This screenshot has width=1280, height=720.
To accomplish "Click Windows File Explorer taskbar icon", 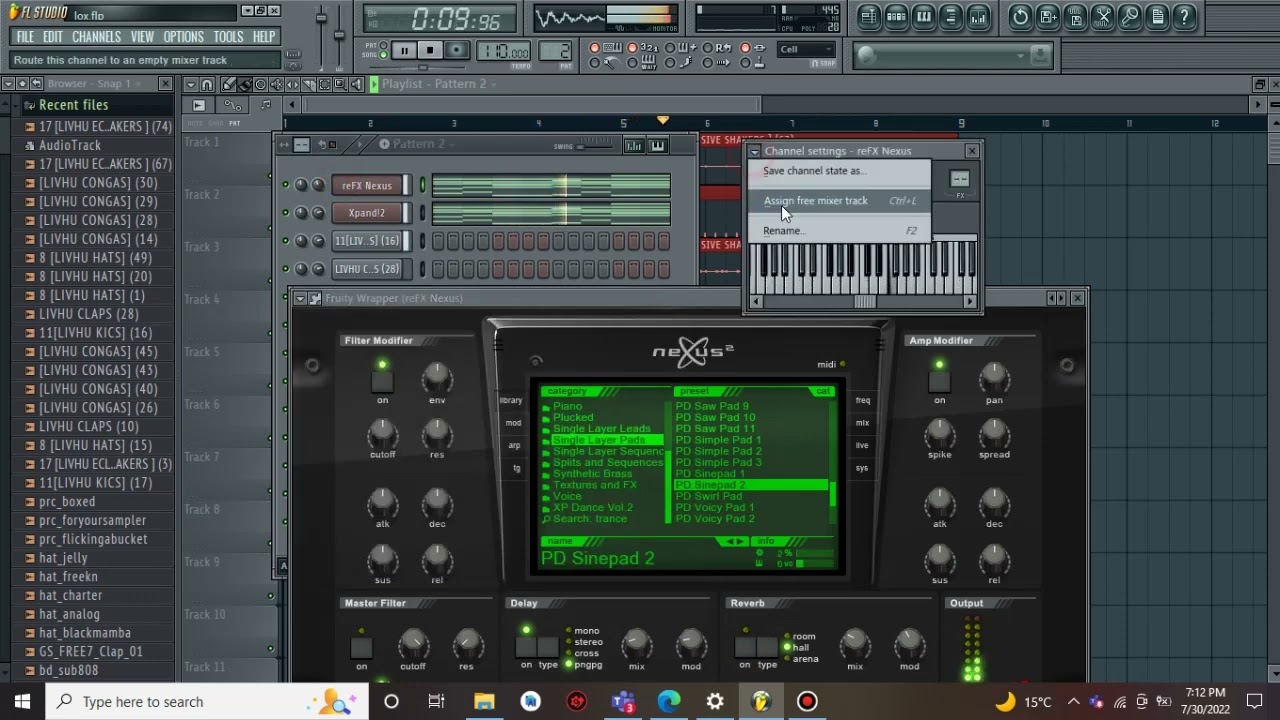I will (484, 701).
